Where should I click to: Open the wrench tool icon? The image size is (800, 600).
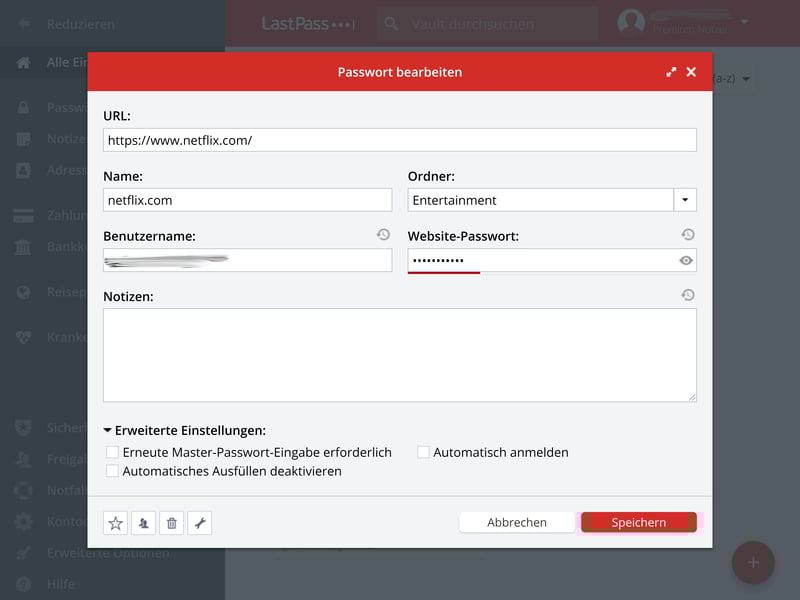(x=199, y=523)
